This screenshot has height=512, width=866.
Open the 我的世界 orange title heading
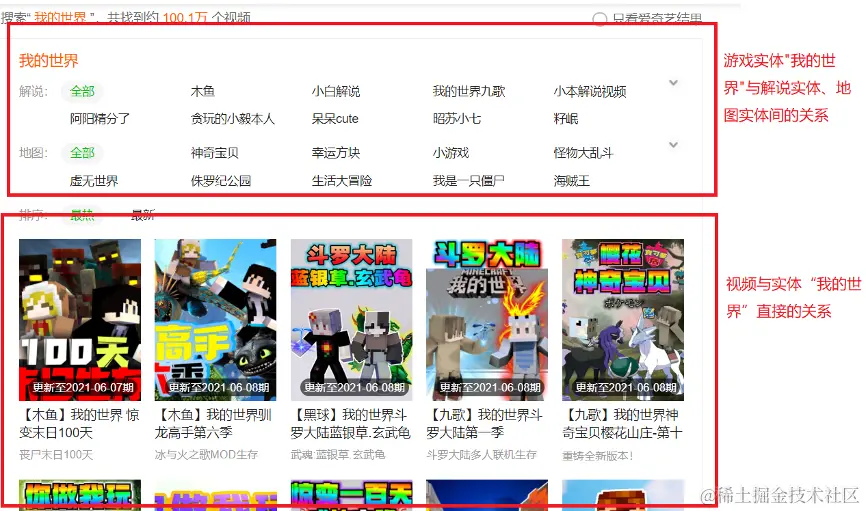(x=49, y=60)
